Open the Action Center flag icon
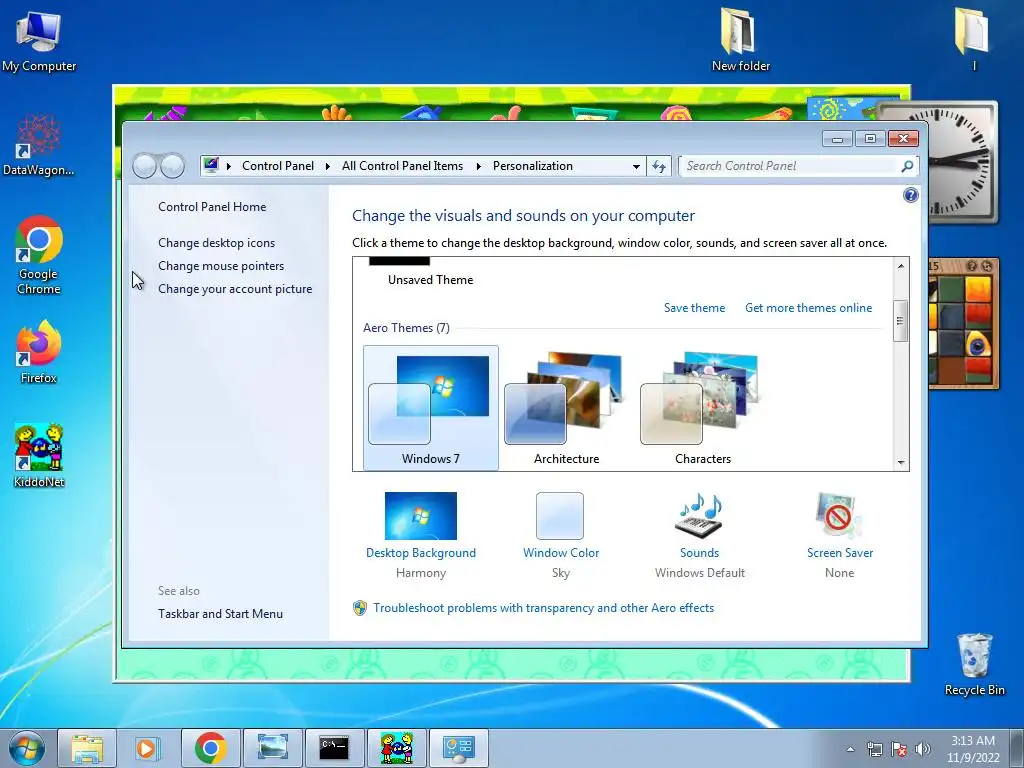The image size is (1024, 768). 899,749
